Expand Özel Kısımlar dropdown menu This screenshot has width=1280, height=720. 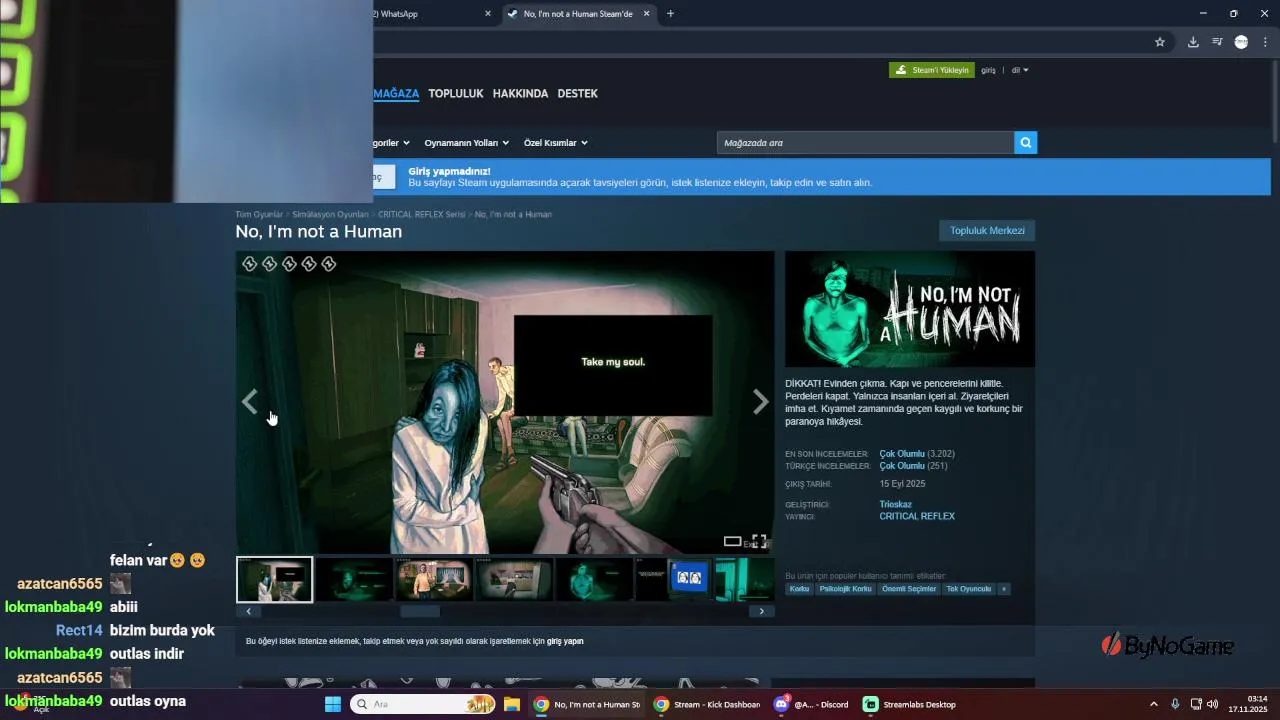coord(555,143)
